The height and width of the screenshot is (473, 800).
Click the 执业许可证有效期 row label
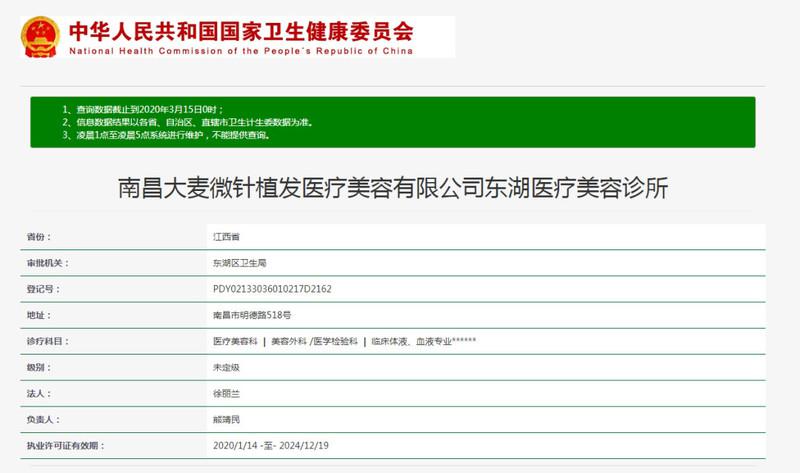[x=65, y=446]
